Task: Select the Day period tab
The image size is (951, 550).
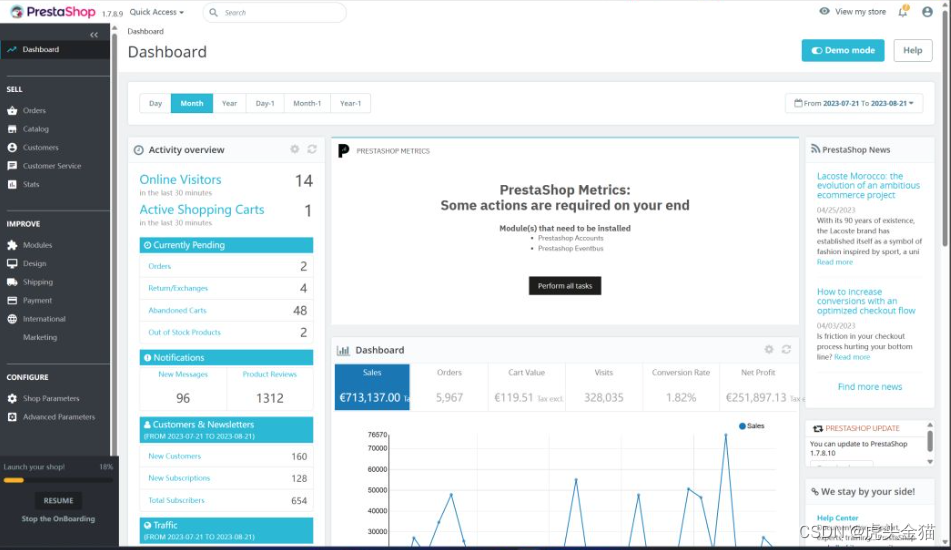Action: (x=155, y=103)
